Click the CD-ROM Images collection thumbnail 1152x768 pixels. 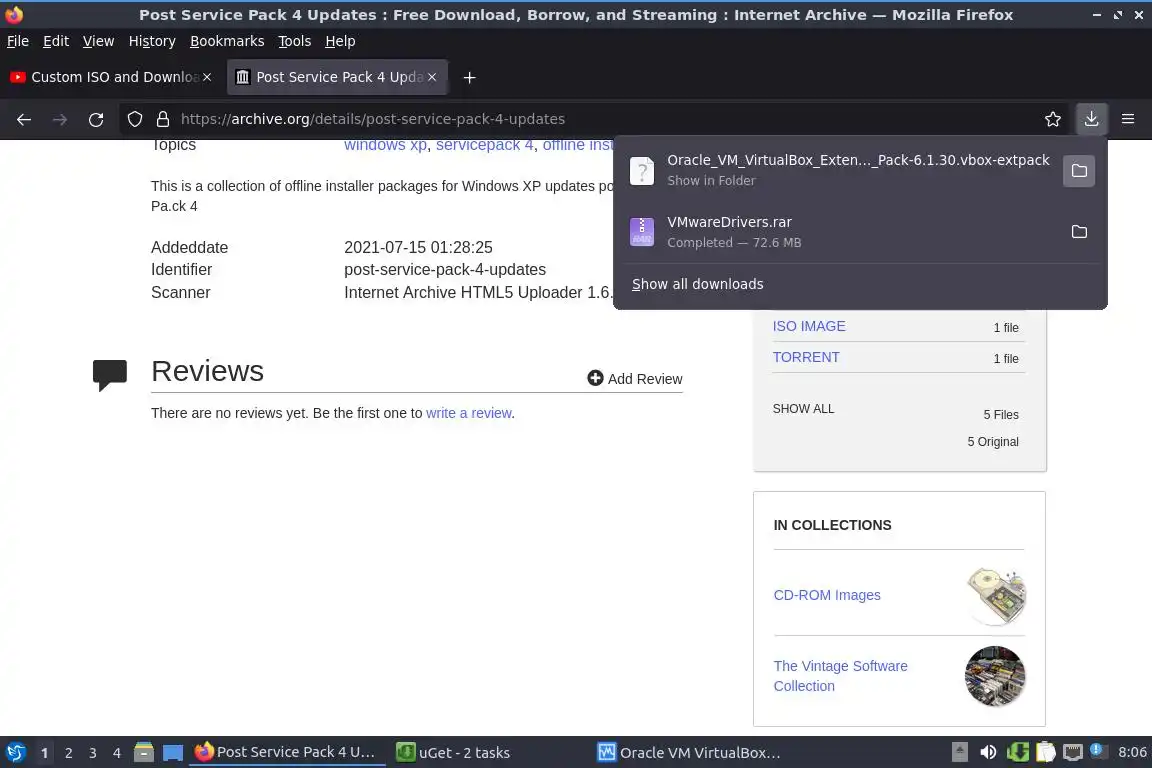pyautogui.click(x=996, y=596)
